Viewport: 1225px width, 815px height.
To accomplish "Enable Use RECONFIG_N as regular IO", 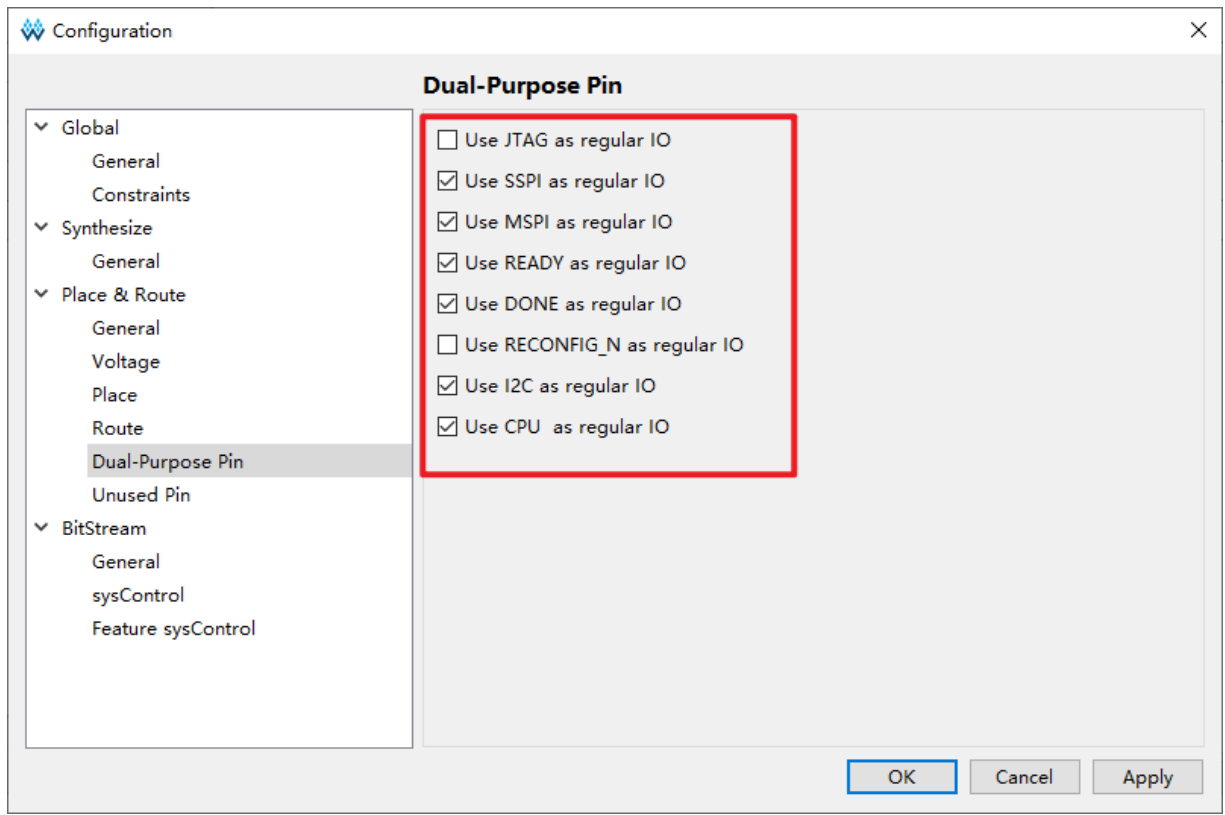I will (x=447, y=345).
